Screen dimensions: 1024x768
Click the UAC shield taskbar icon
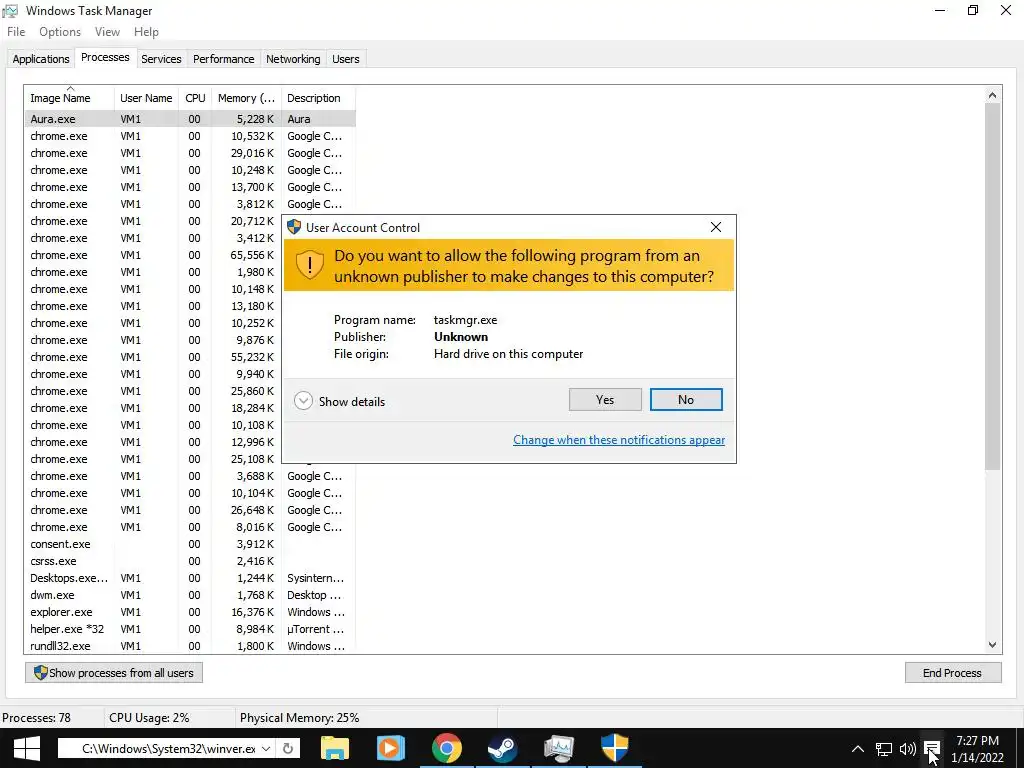(x=615, y=748)
